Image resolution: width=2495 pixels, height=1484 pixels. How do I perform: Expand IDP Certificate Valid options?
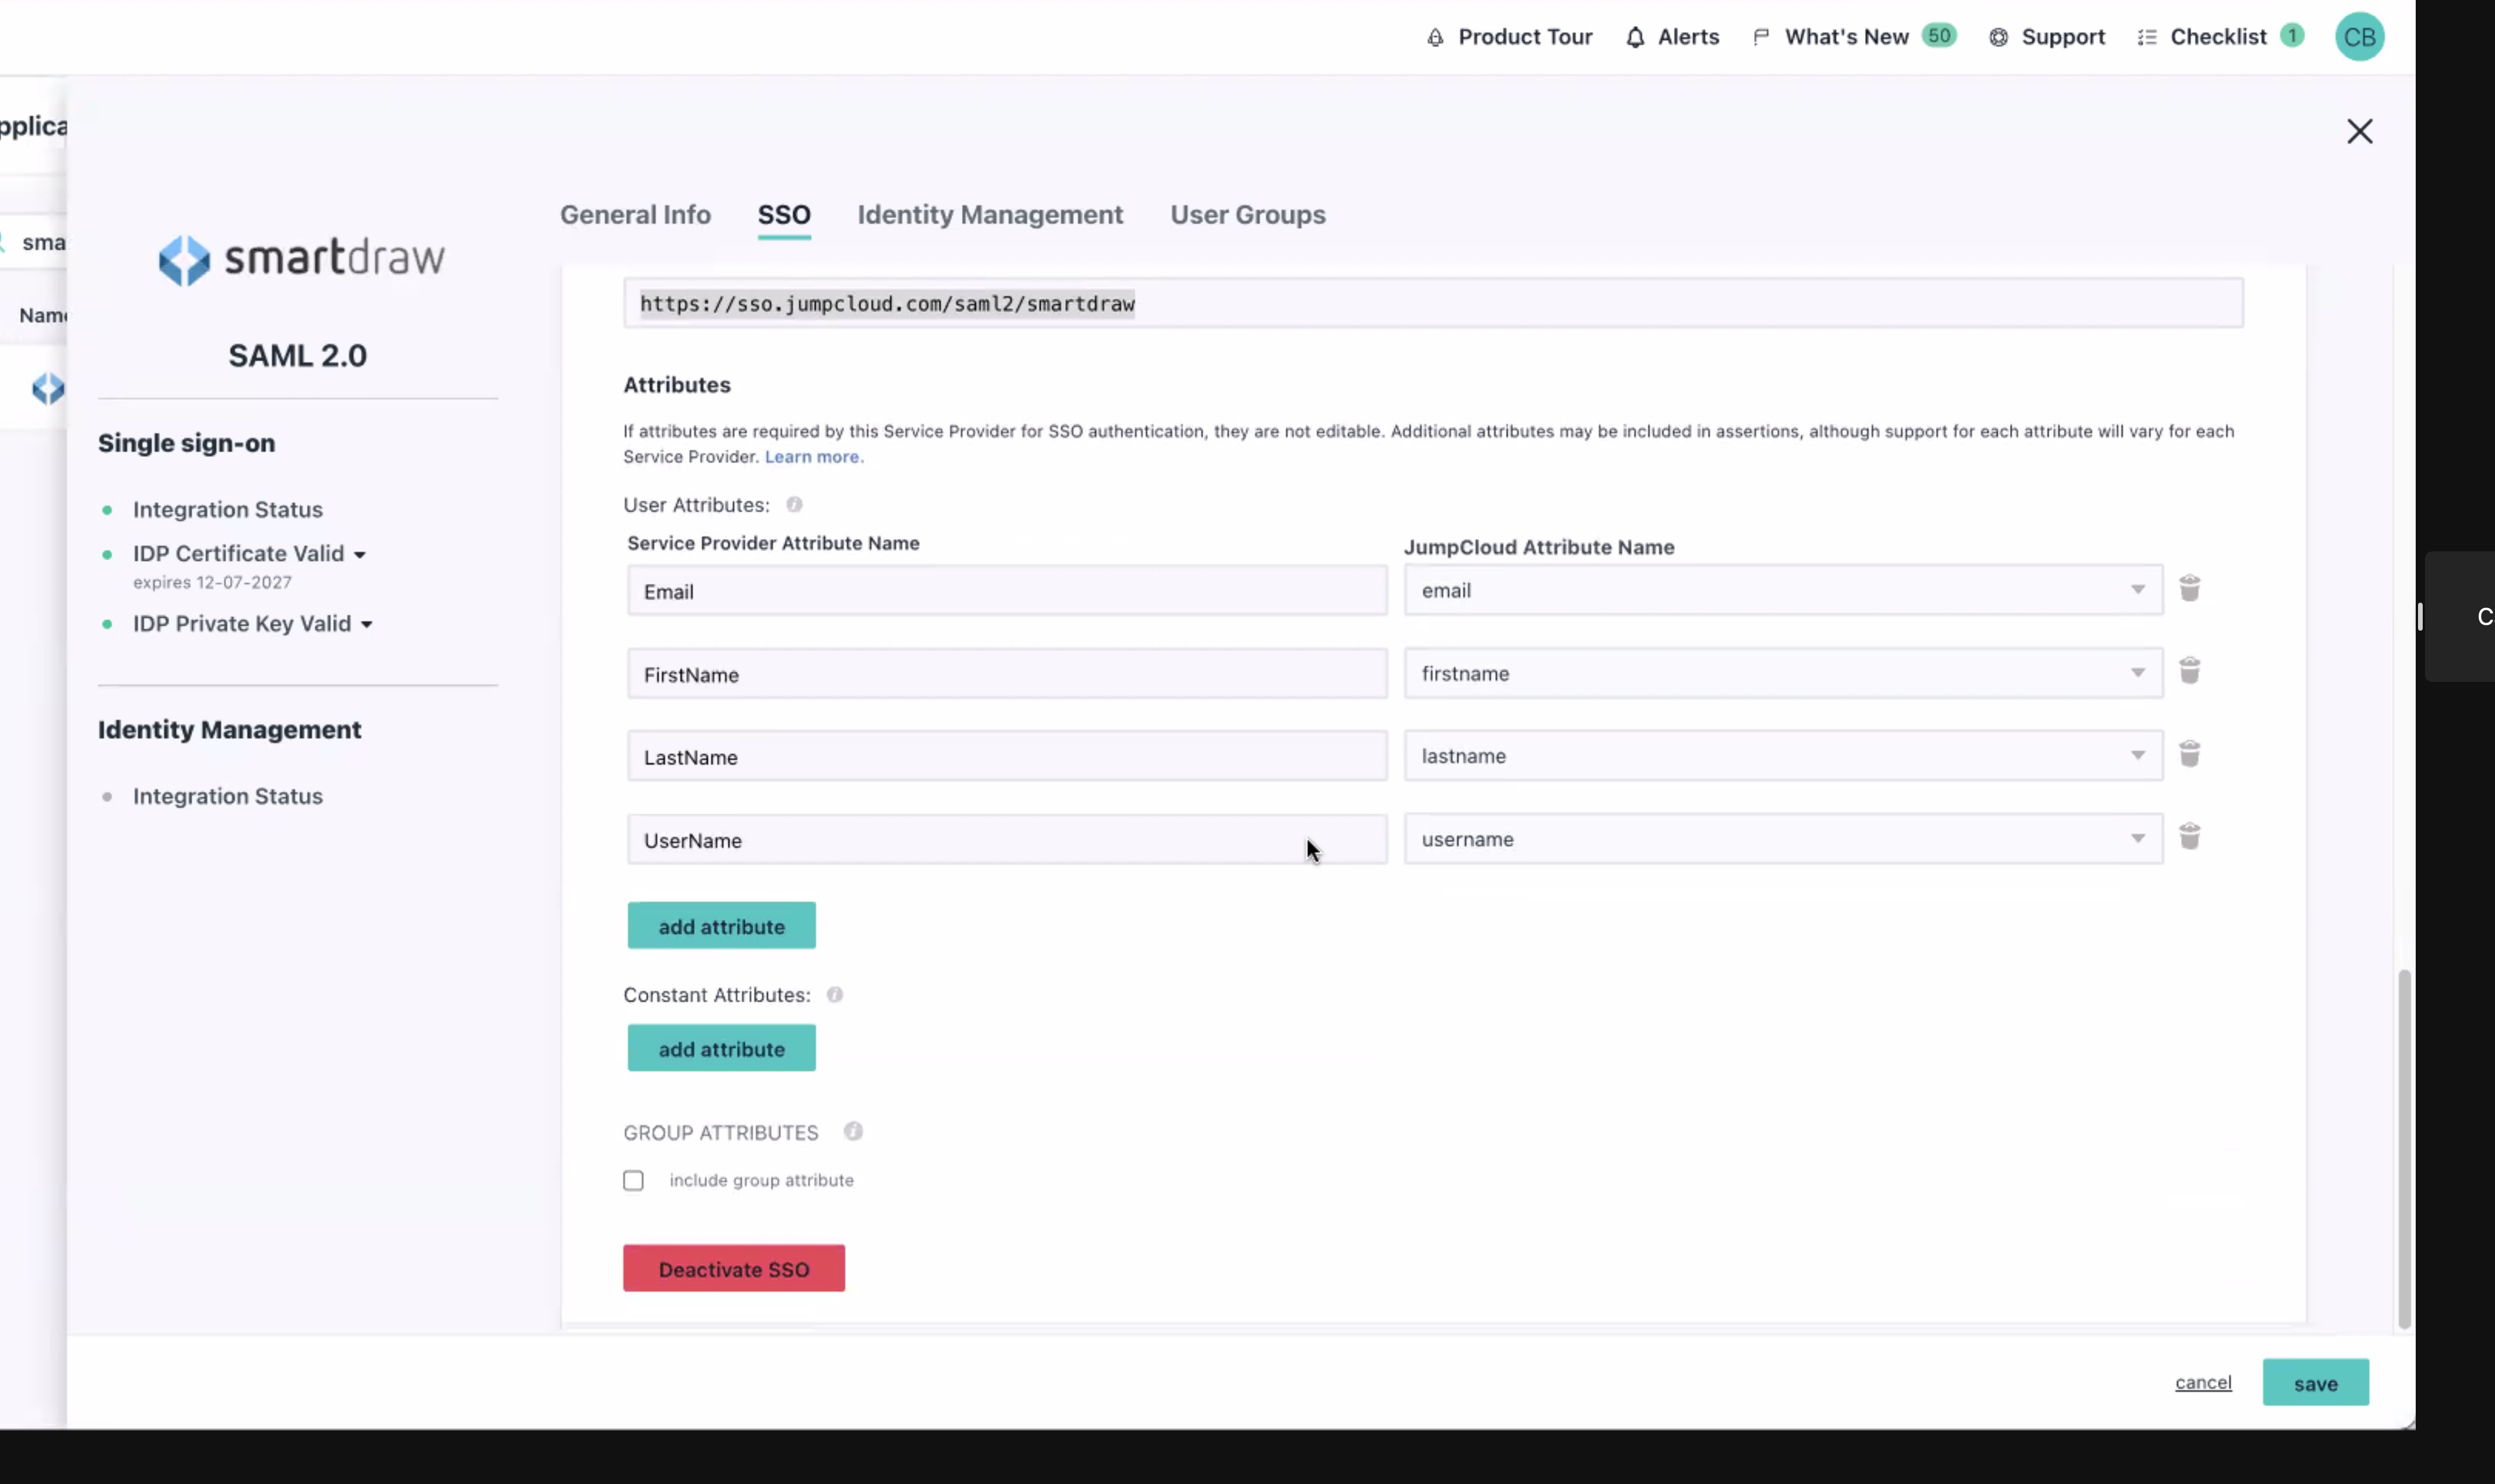(360, 555)
